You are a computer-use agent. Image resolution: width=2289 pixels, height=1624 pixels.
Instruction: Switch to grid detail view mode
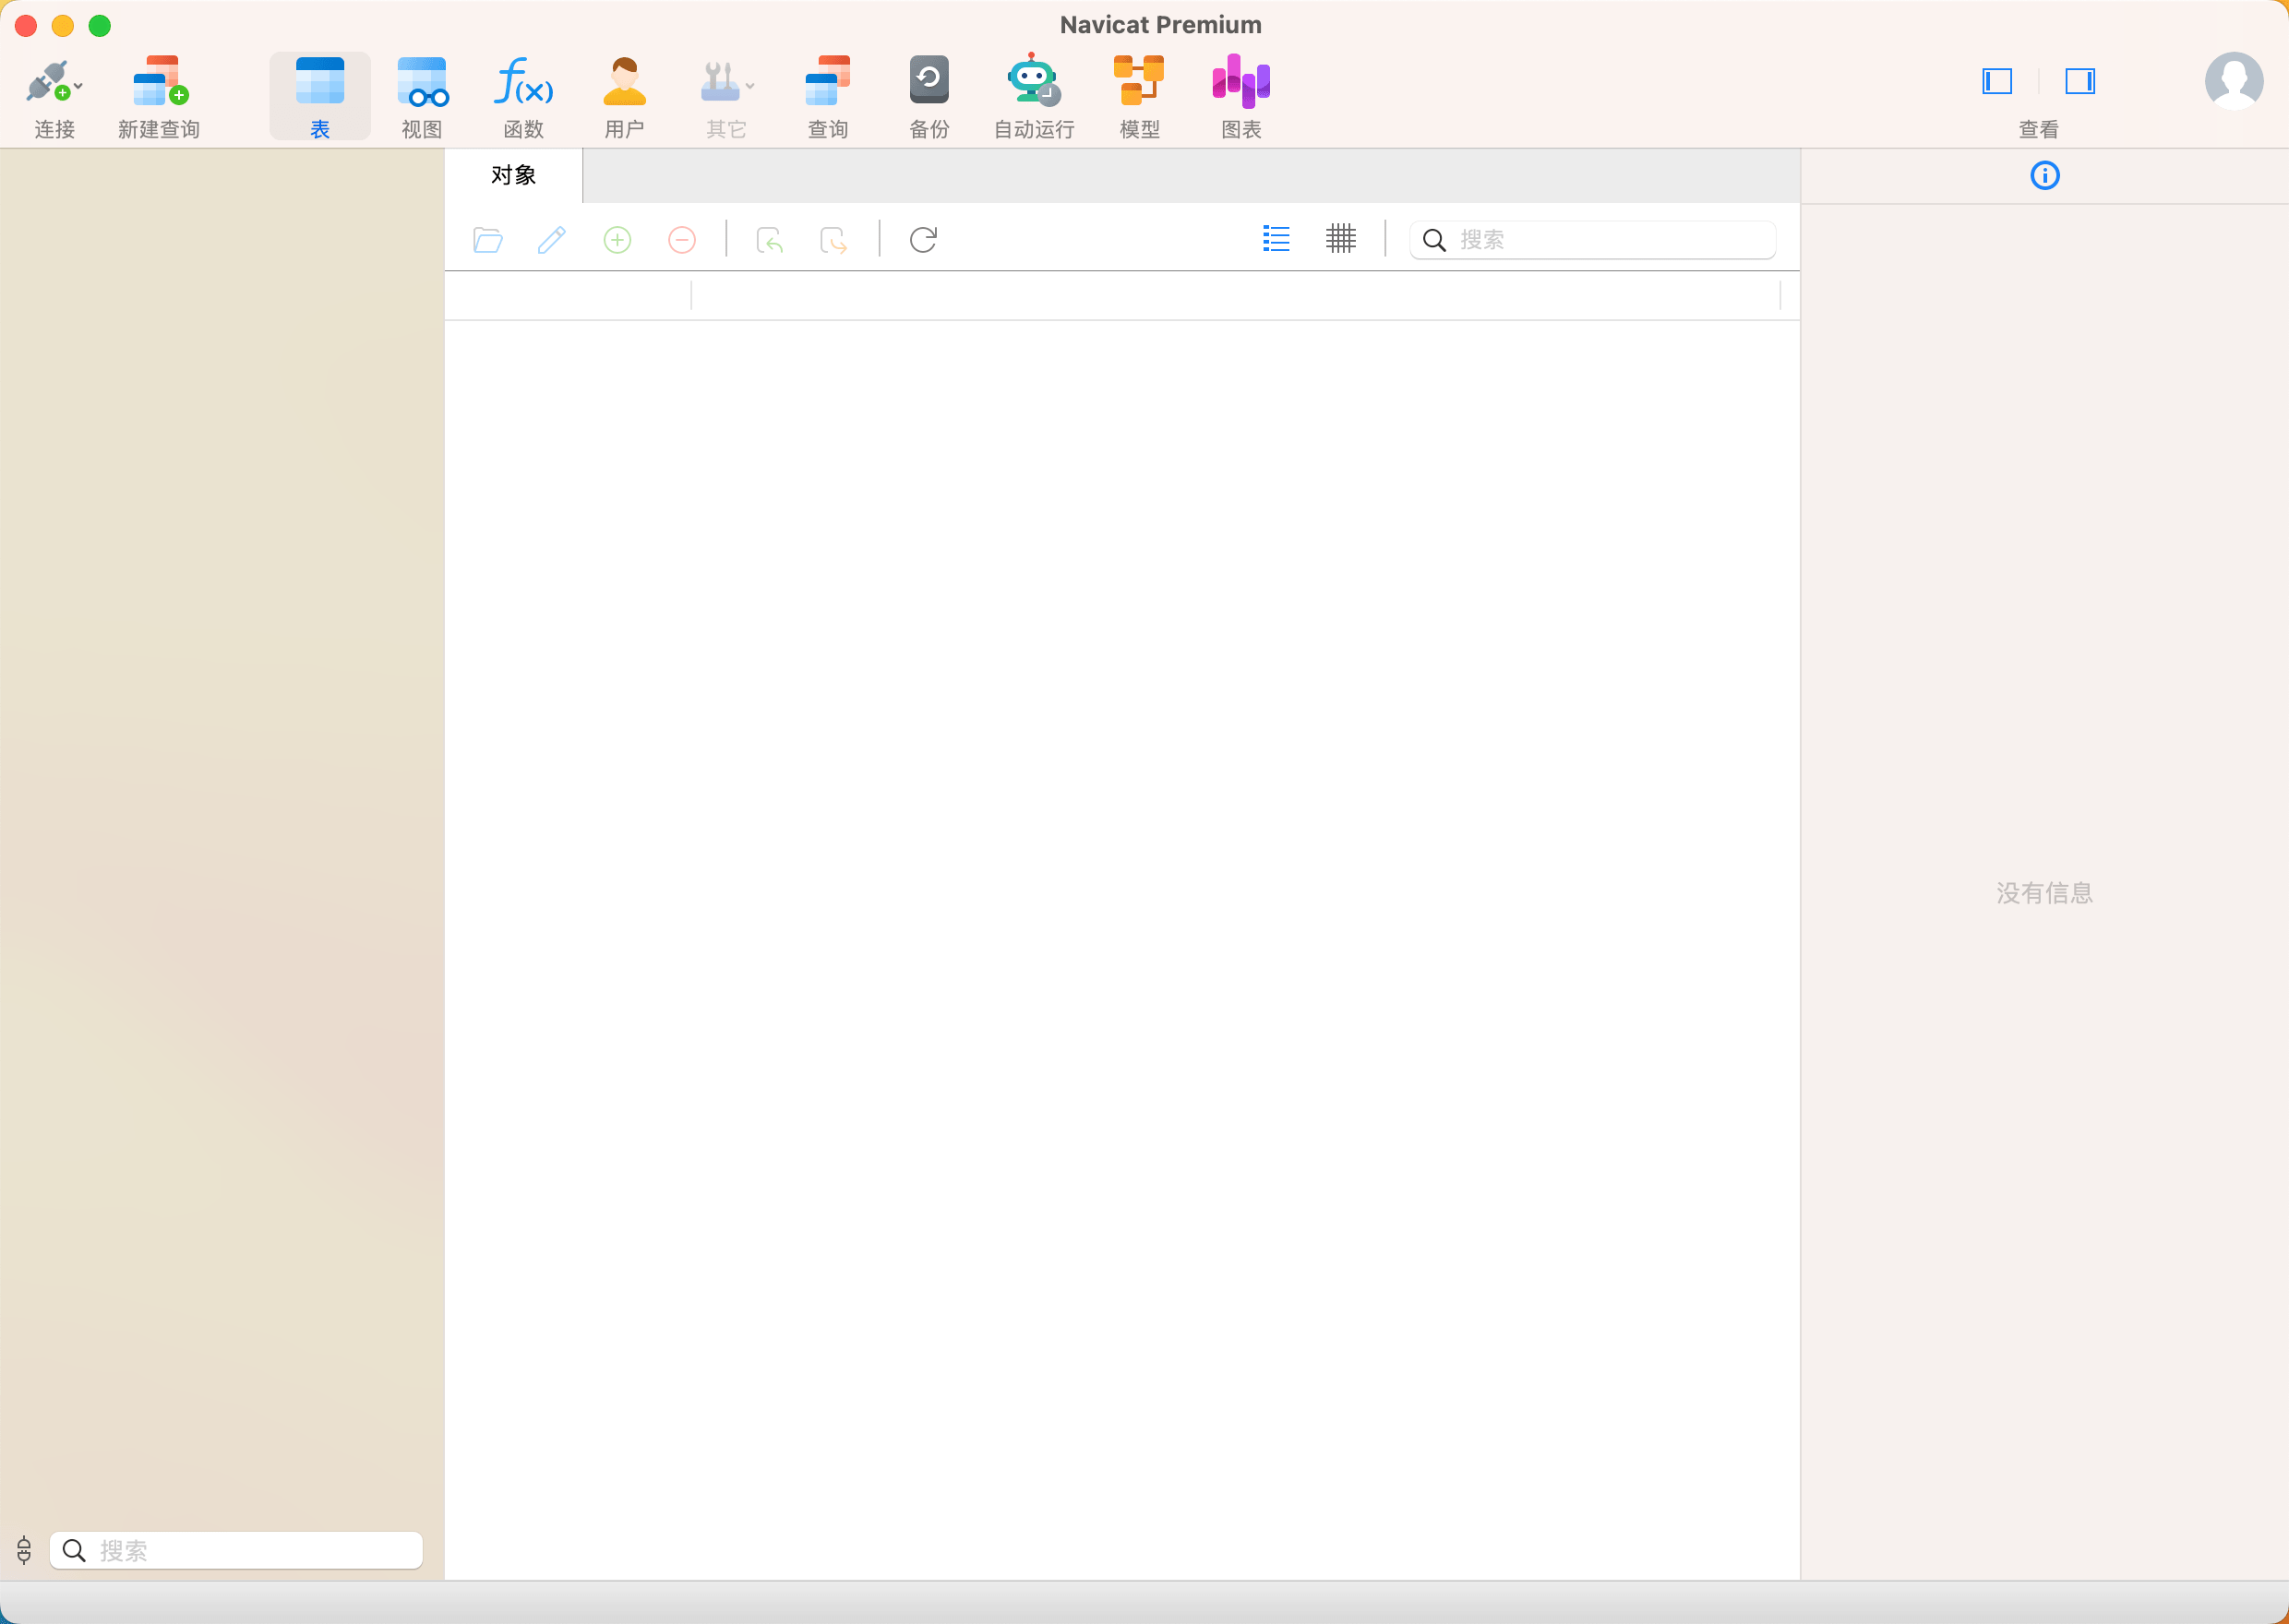click(x=1341, y=238)
